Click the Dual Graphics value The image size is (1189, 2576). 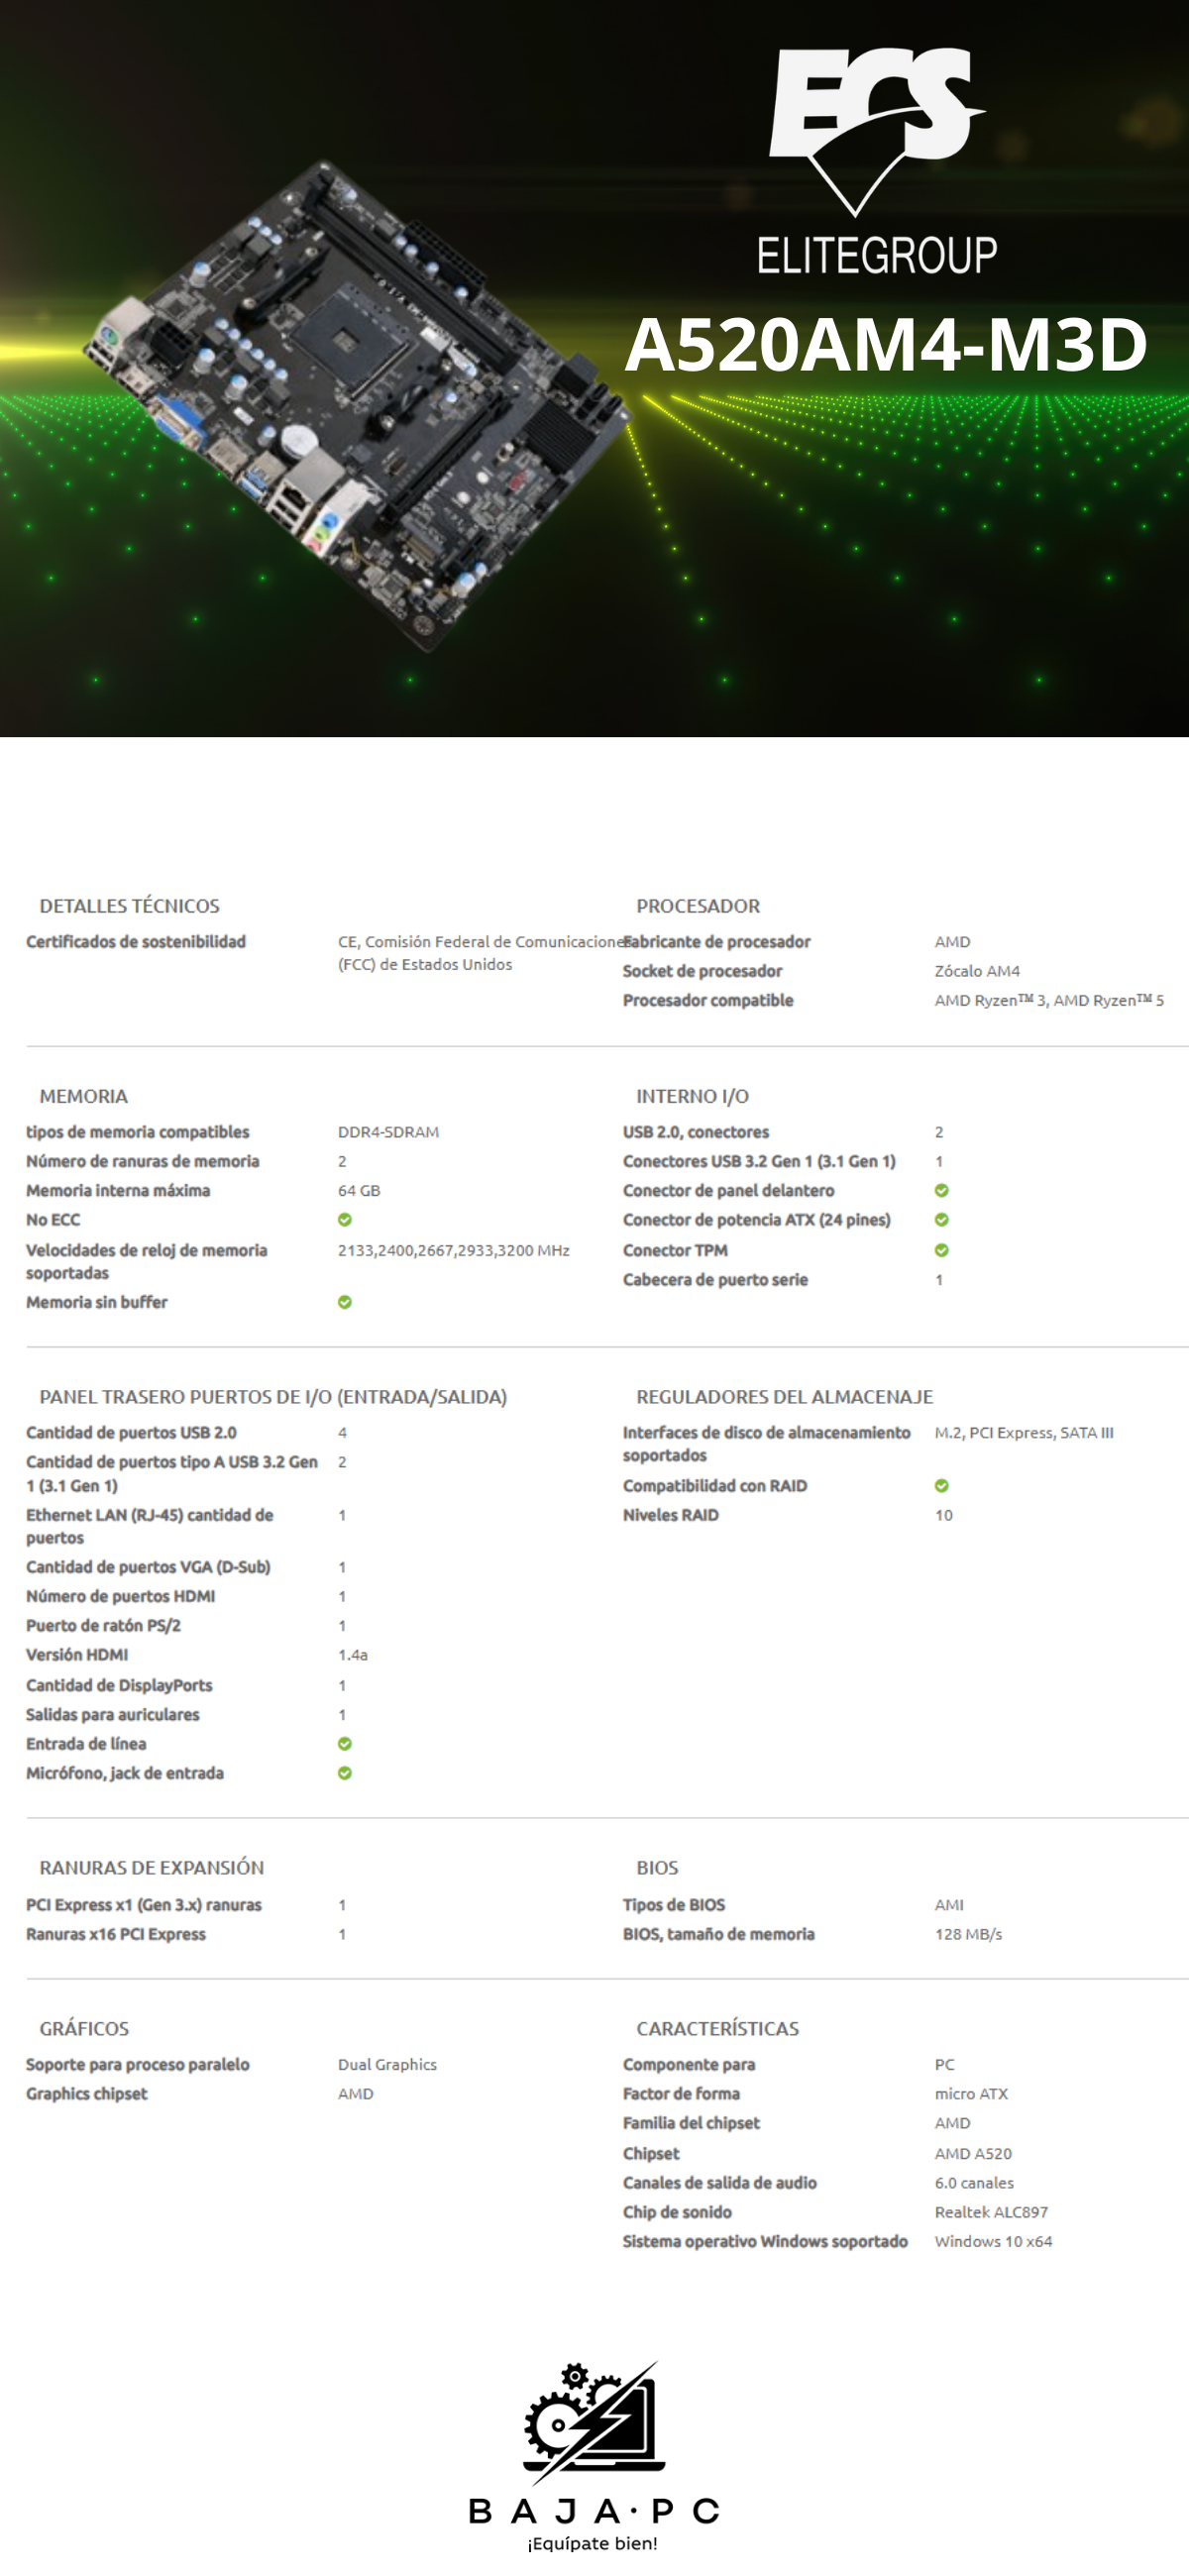coord(387,2065)
